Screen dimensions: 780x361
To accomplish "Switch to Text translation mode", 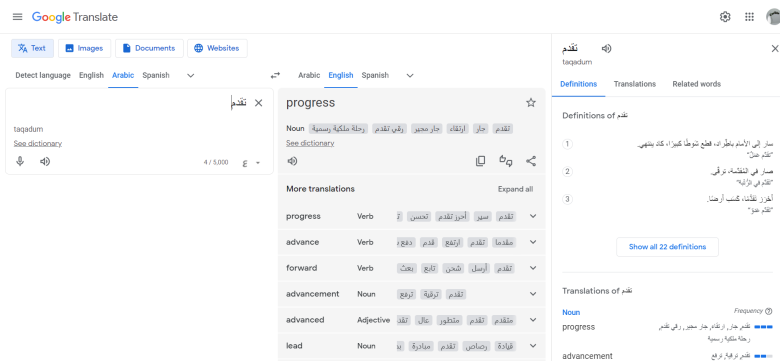I will (32, 48).
